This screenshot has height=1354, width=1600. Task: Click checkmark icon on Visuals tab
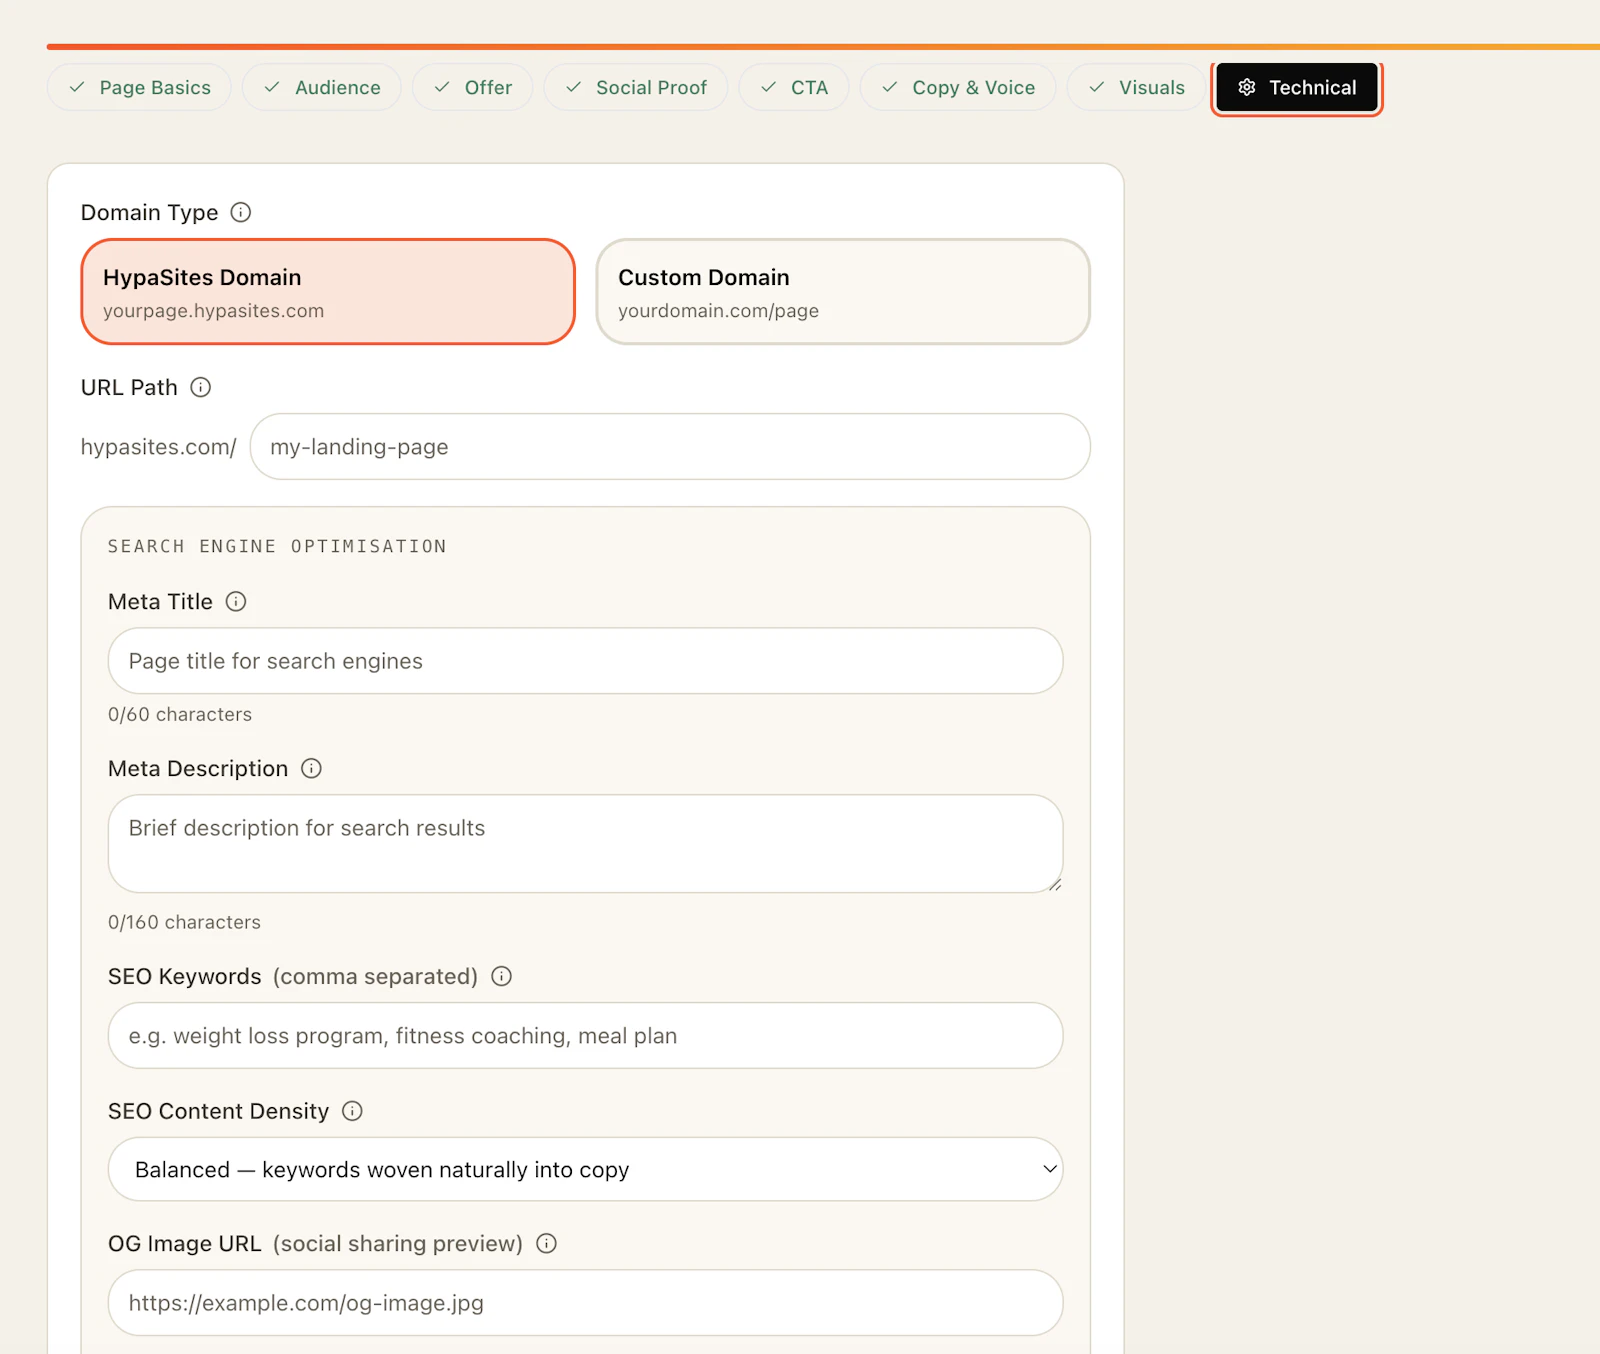point(1097,87)
